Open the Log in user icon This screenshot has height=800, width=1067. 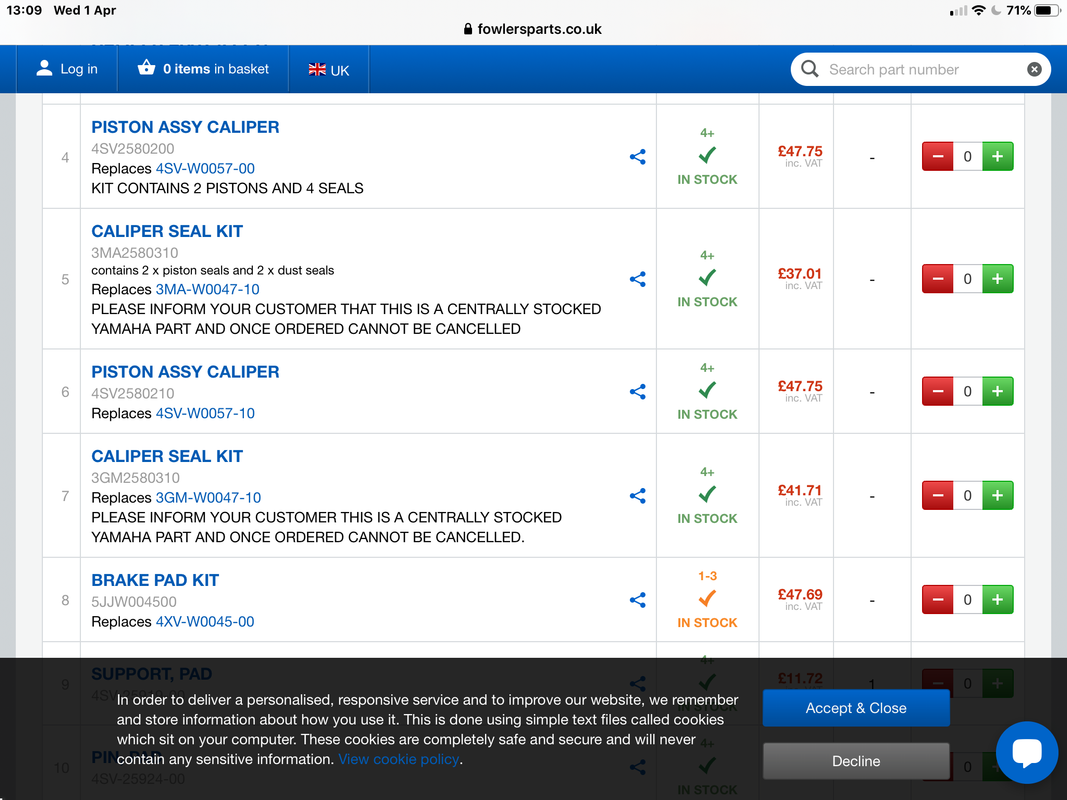(44, 68)
